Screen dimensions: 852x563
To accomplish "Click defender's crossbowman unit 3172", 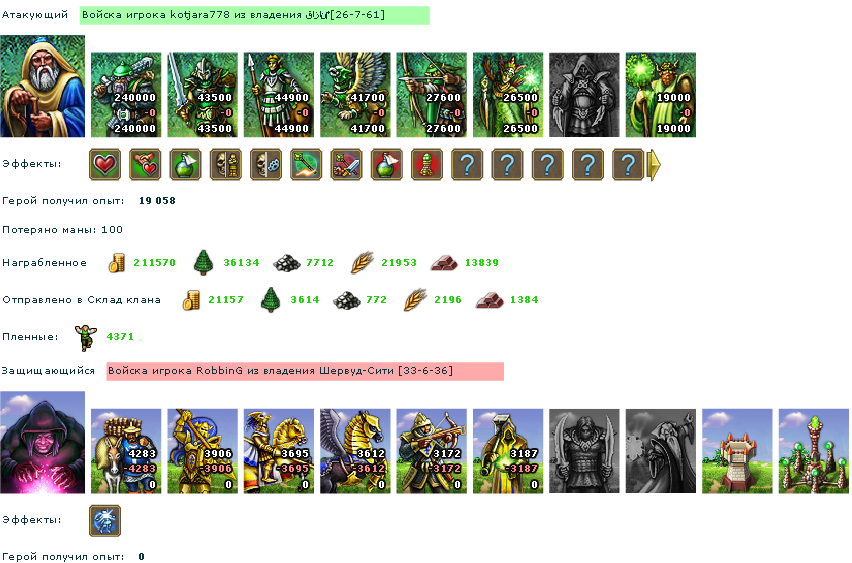I will (431, 451).
